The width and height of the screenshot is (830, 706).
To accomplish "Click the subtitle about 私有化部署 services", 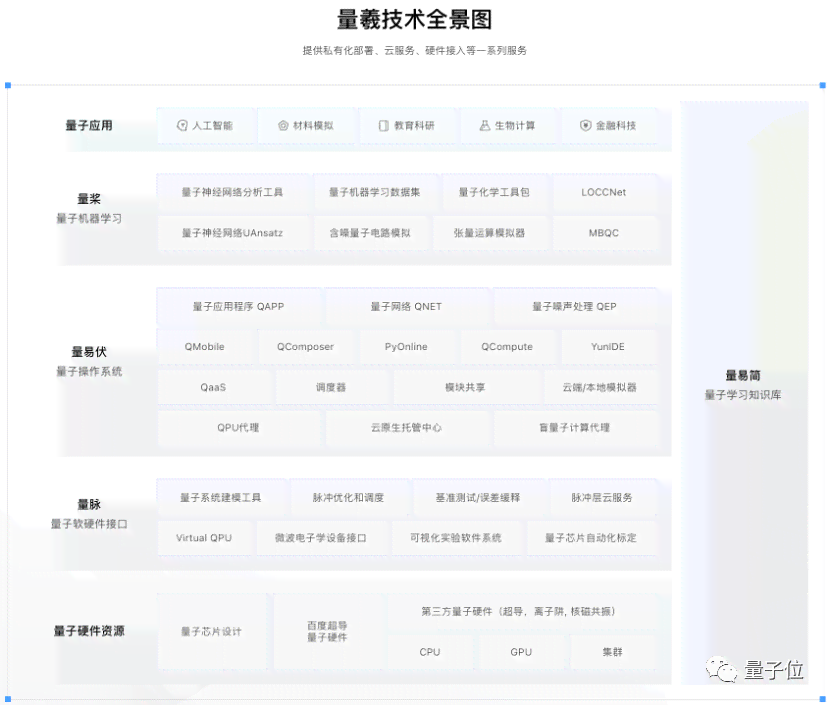I will point(414,50).
